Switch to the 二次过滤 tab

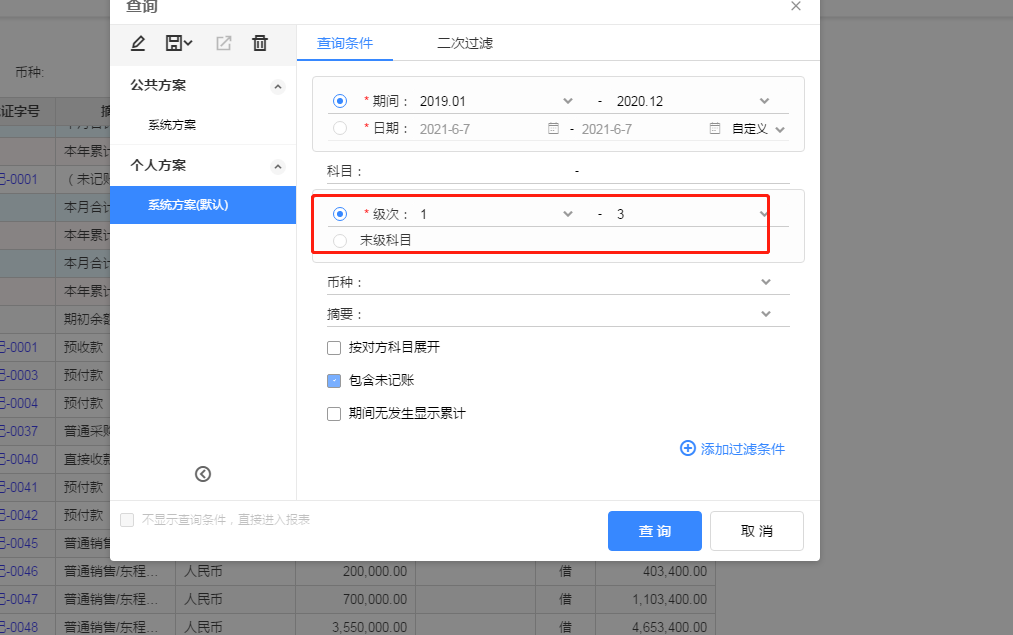[465, 43]
